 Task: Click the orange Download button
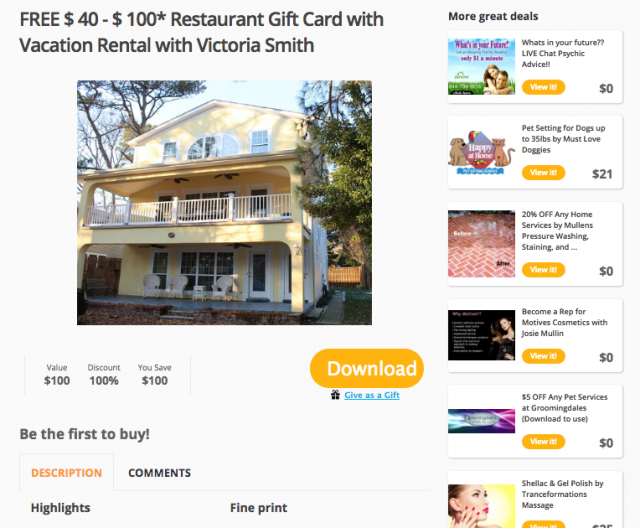coord(367,368)
